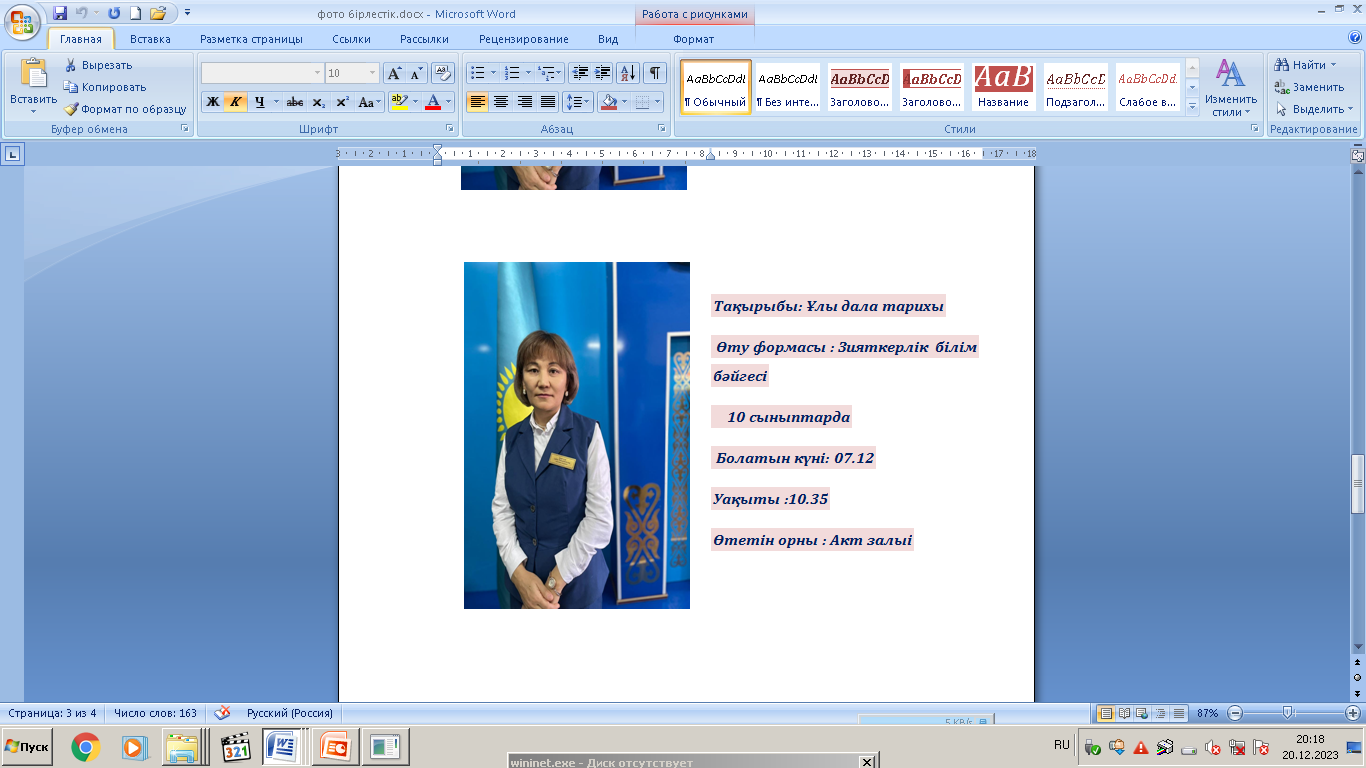
Task: Activate Формат по образцу format painter
Action: click(126, 109)
